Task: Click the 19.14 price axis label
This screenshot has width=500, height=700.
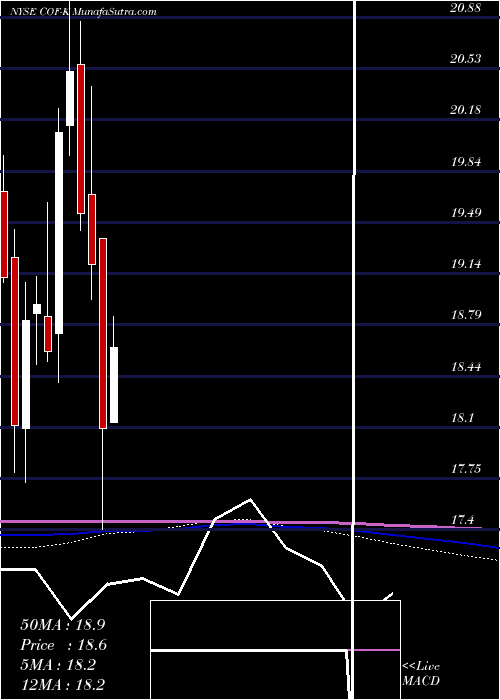Action: point(466,264)
